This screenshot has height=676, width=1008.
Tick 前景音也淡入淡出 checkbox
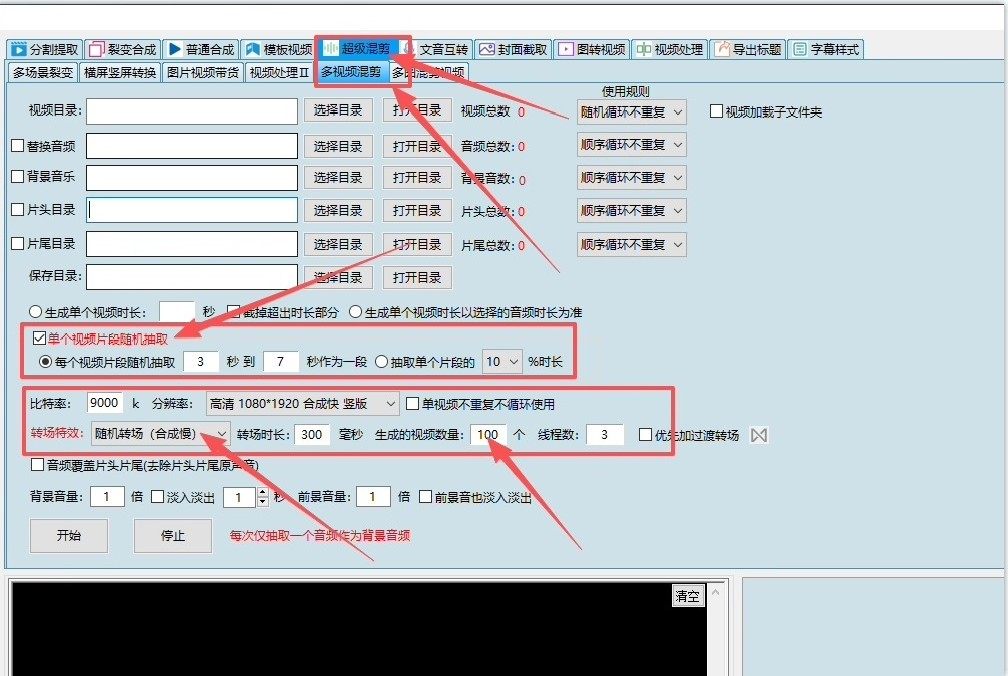(425, 497)
